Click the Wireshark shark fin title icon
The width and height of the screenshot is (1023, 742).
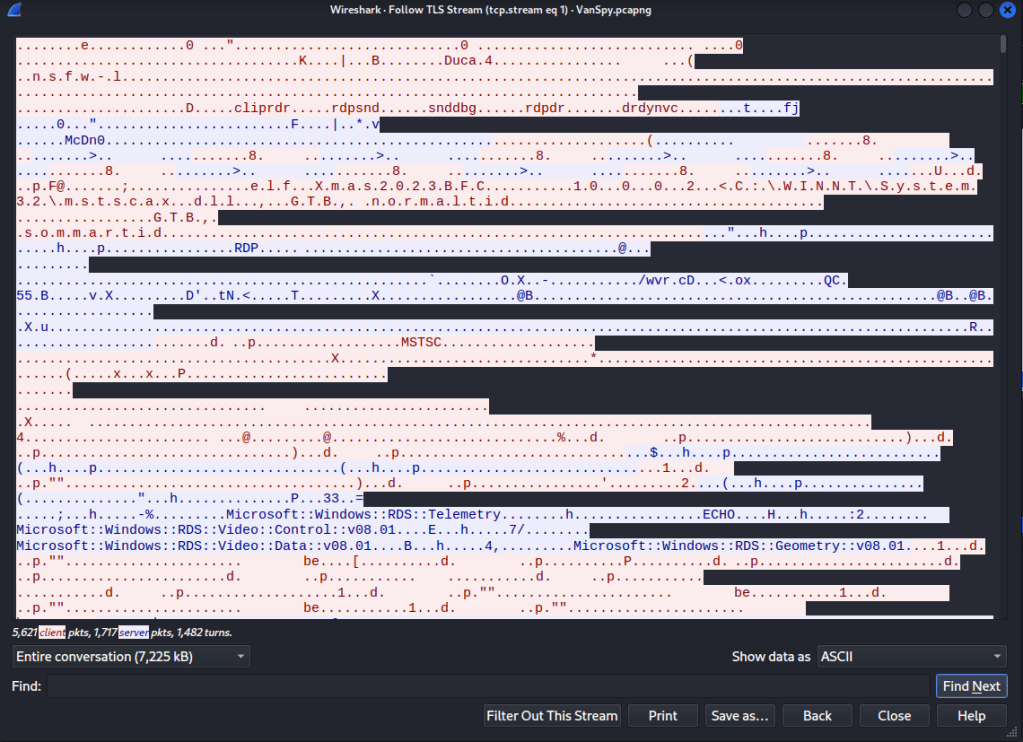[12, 10]
